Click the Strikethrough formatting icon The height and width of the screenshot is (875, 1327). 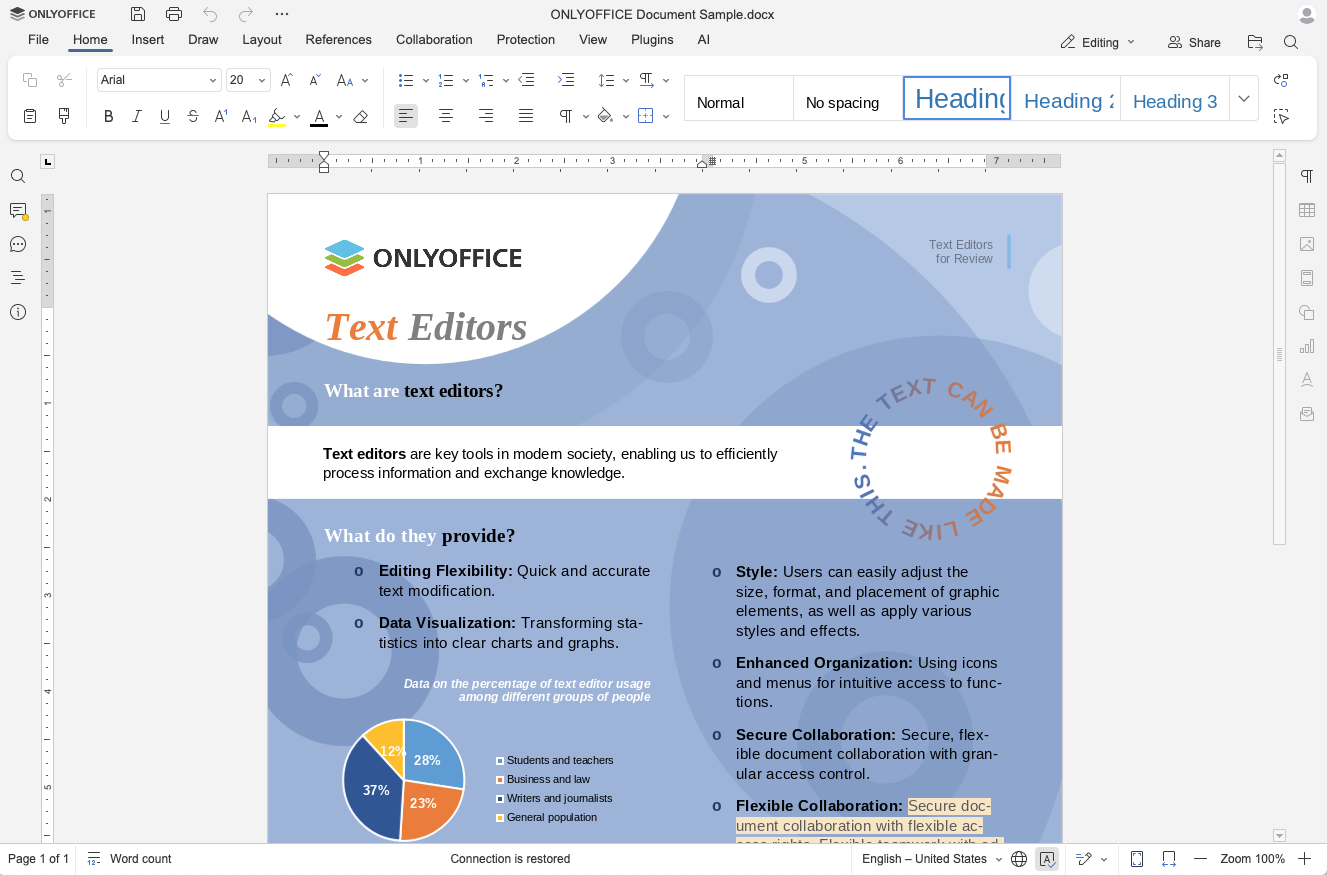[193, 117]
